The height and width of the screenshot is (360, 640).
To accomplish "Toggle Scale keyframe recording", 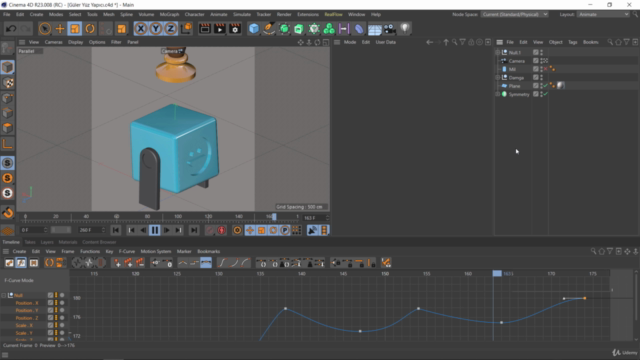I will click(262, 230).
